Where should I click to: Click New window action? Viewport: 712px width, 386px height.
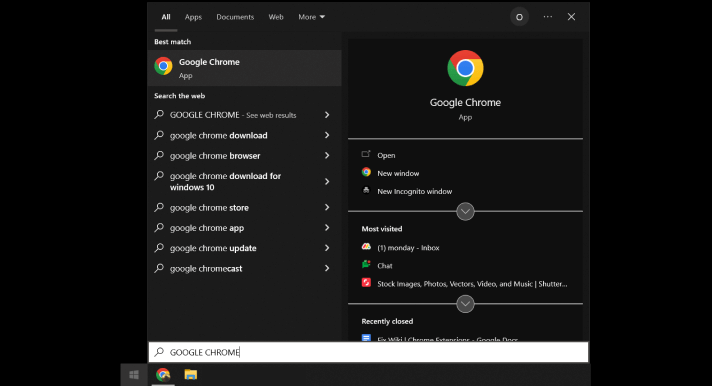point(398,173)
